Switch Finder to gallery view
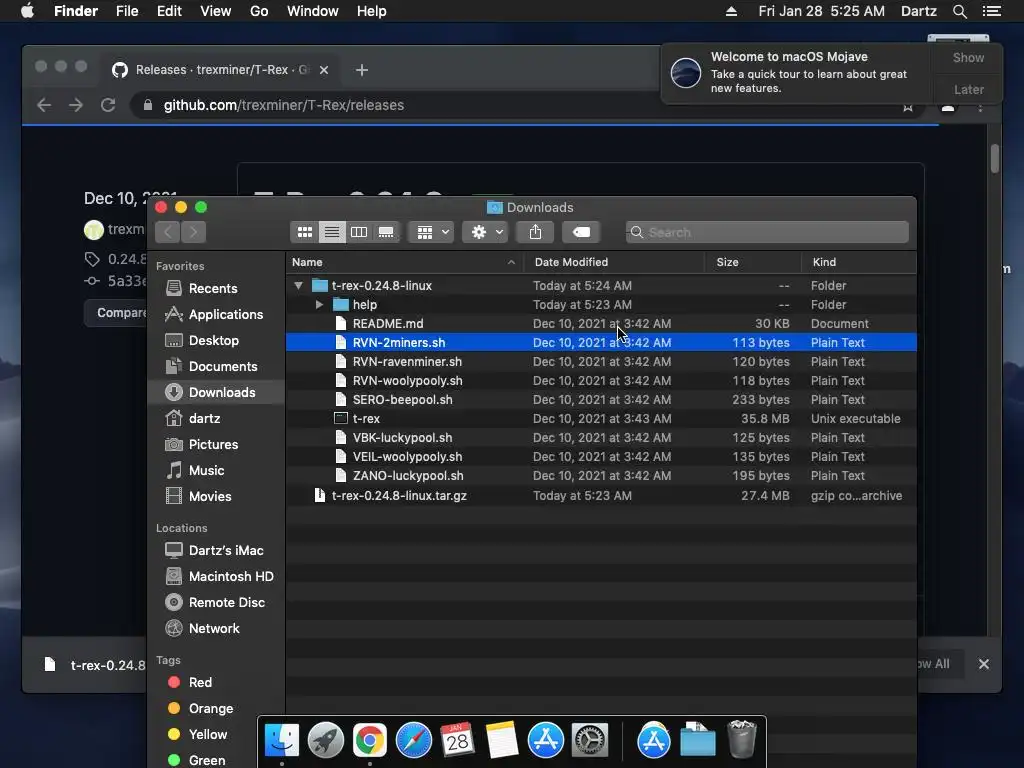This screenshot has width=1024, height=768. tap(386, 232)
